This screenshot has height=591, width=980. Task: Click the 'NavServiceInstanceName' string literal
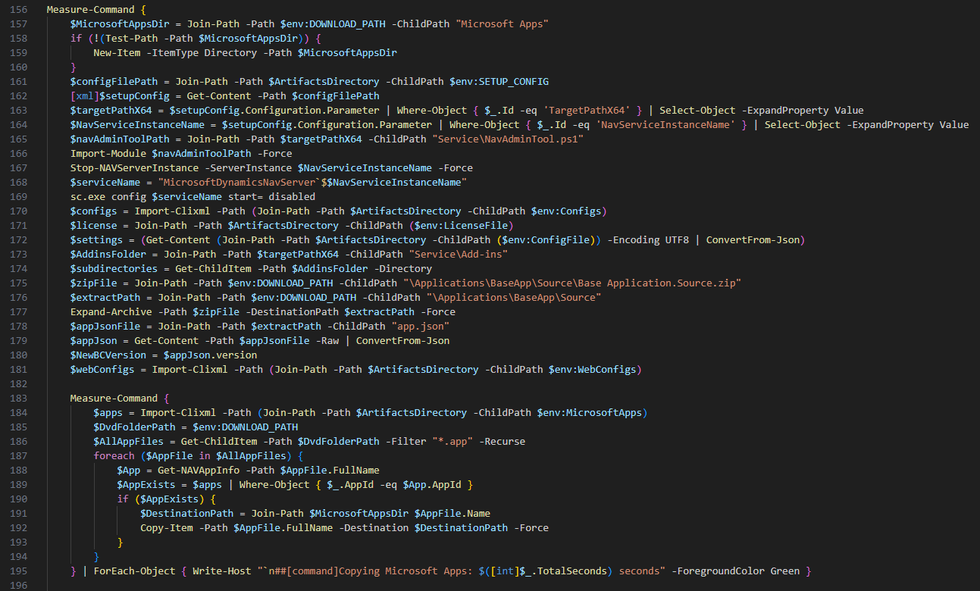(x=665, y=124)
